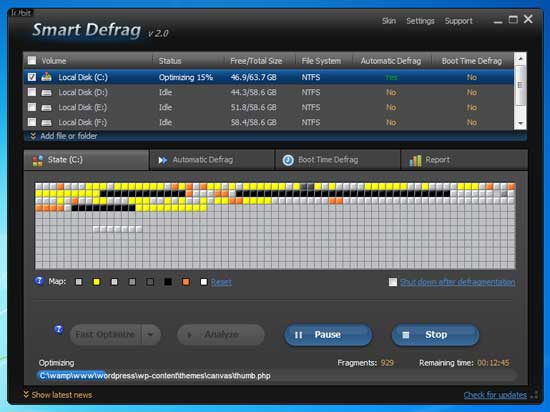
Task: Enable Shut down after defragmentation checkbox
Action: 393,282
